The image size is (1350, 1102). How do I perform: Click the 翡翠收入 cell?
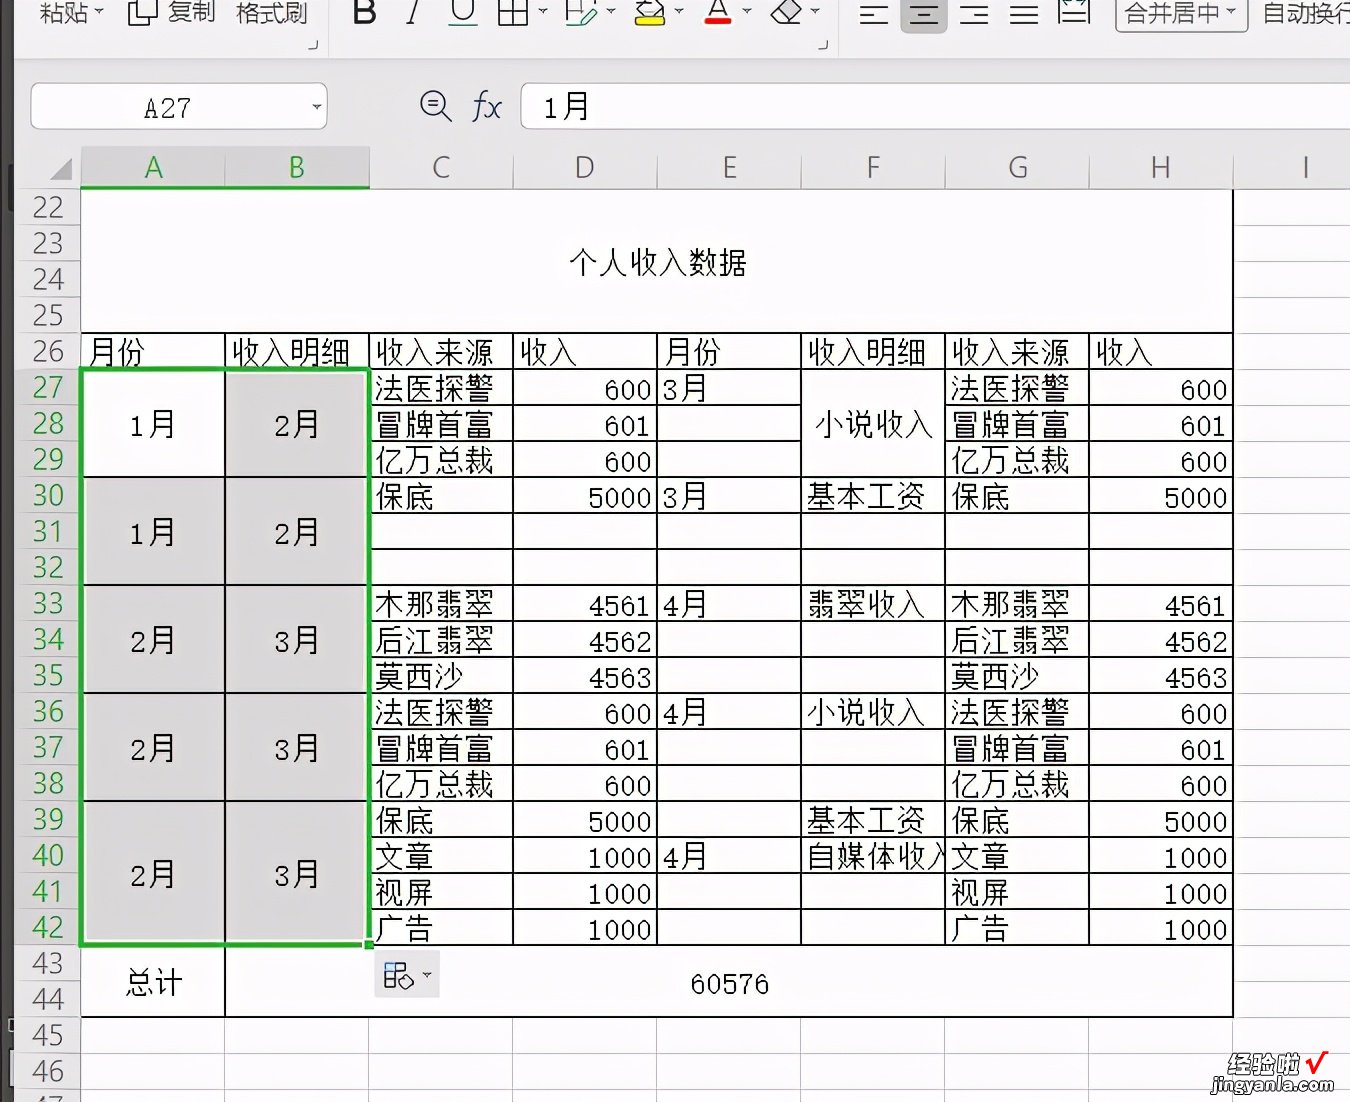873,604
